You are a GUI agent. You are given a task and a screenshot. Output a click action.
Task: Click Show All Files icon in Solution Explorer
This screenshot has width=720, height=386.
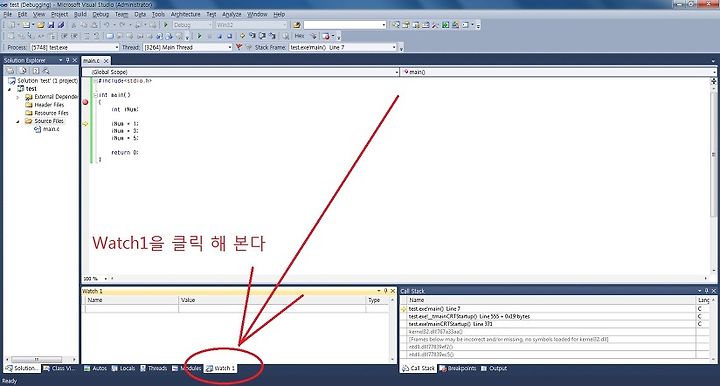click(23, 71)
